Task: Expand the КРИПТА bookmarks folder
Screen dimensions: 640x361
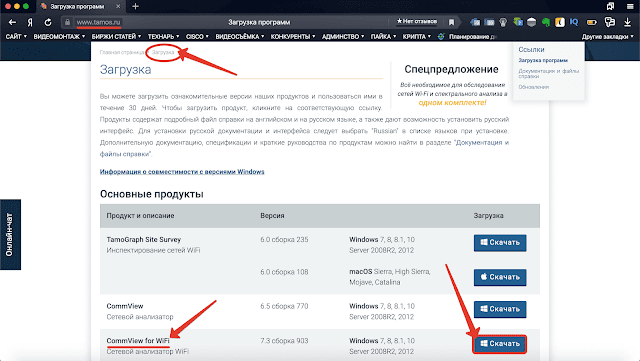Action: pos(417,36)
